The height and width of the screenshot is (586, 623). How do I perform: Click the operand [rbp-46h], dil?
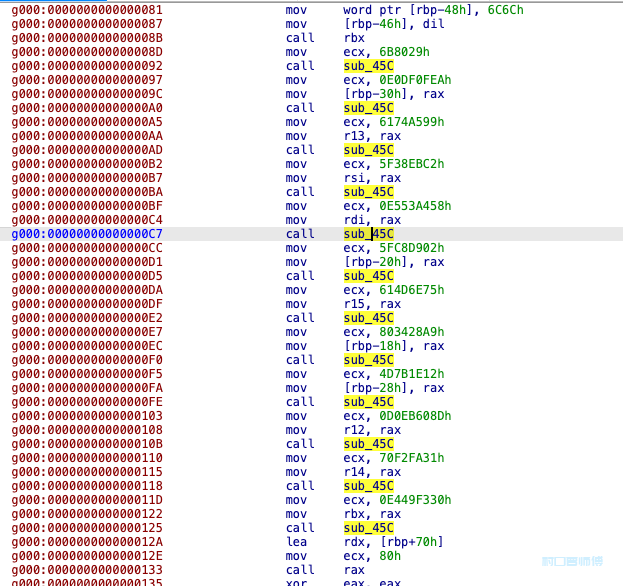[394, 24]
